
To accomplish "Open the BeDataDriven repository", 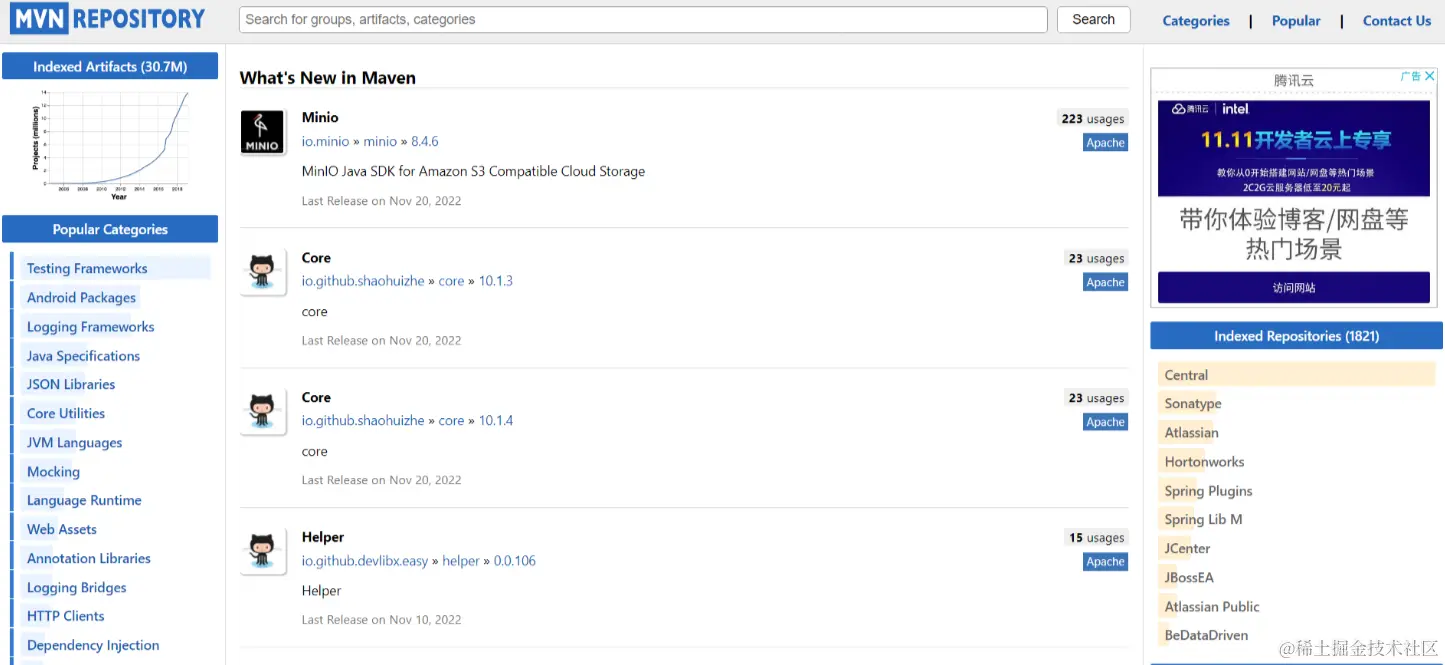I will point(1206,635).
